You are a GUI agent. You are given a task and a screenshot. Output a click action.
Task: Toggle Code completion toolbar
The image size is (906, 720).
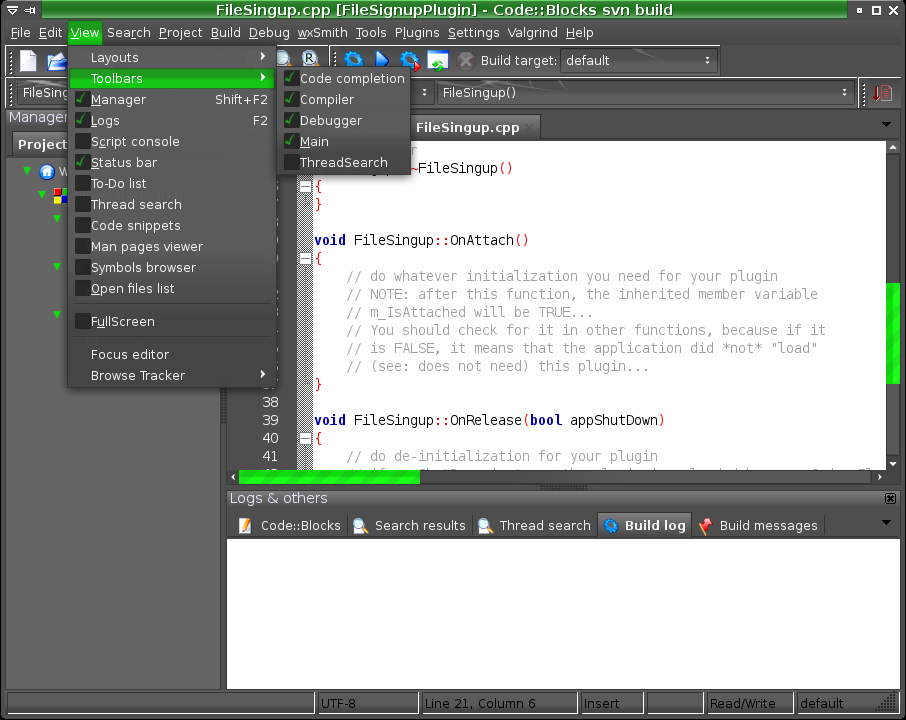pos(344,79)
